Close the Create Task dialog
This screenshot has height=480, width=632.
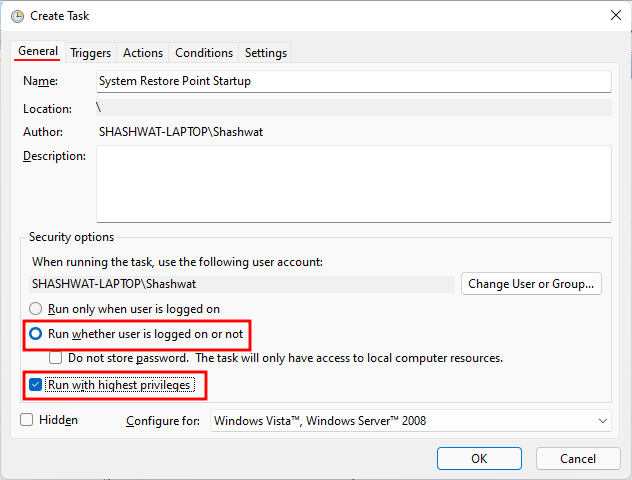[x=612, y=15]
